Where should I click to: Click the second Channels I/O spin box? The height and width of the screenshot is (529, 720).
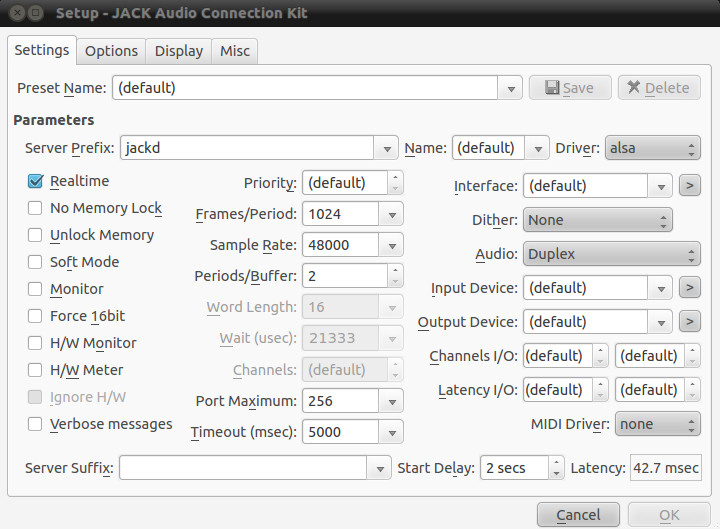coord(658,356)
